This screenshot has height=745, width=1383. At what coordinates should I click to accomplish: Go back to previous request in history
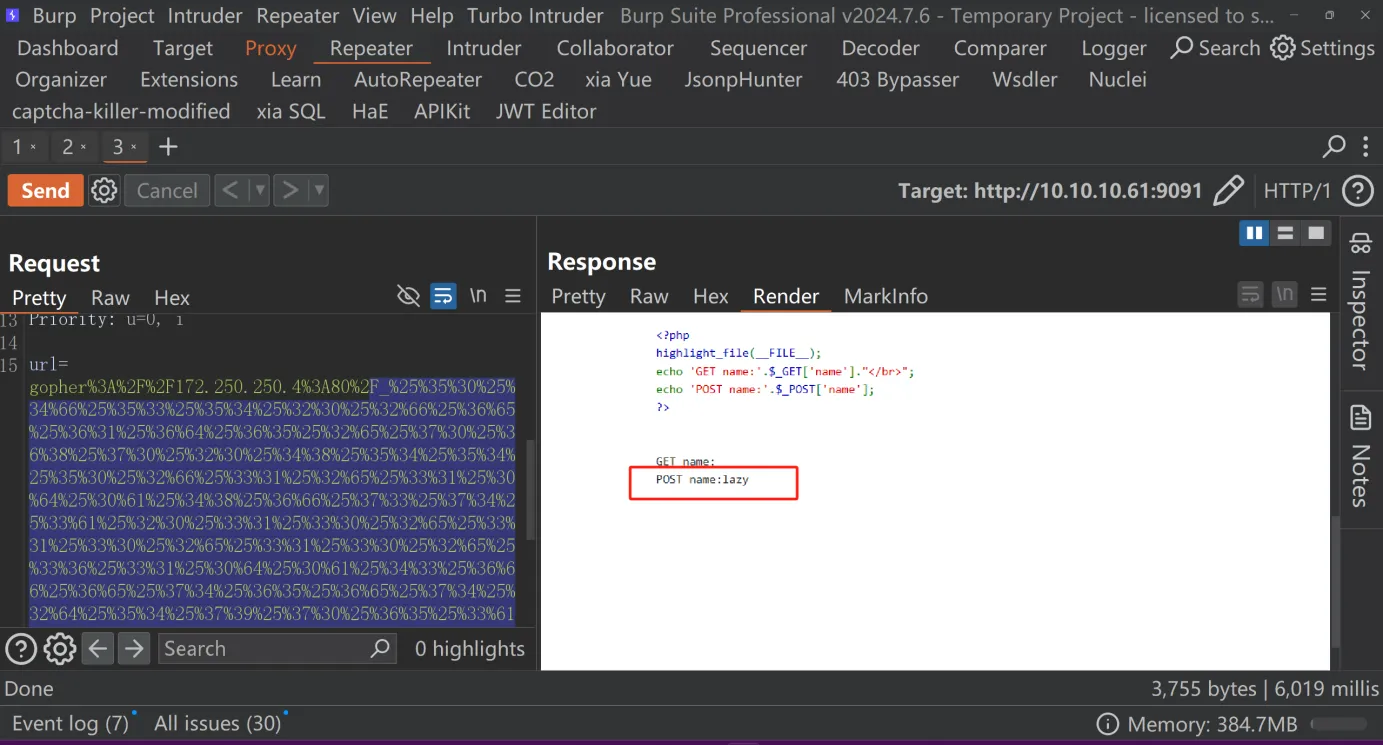(x=230, y=190)
